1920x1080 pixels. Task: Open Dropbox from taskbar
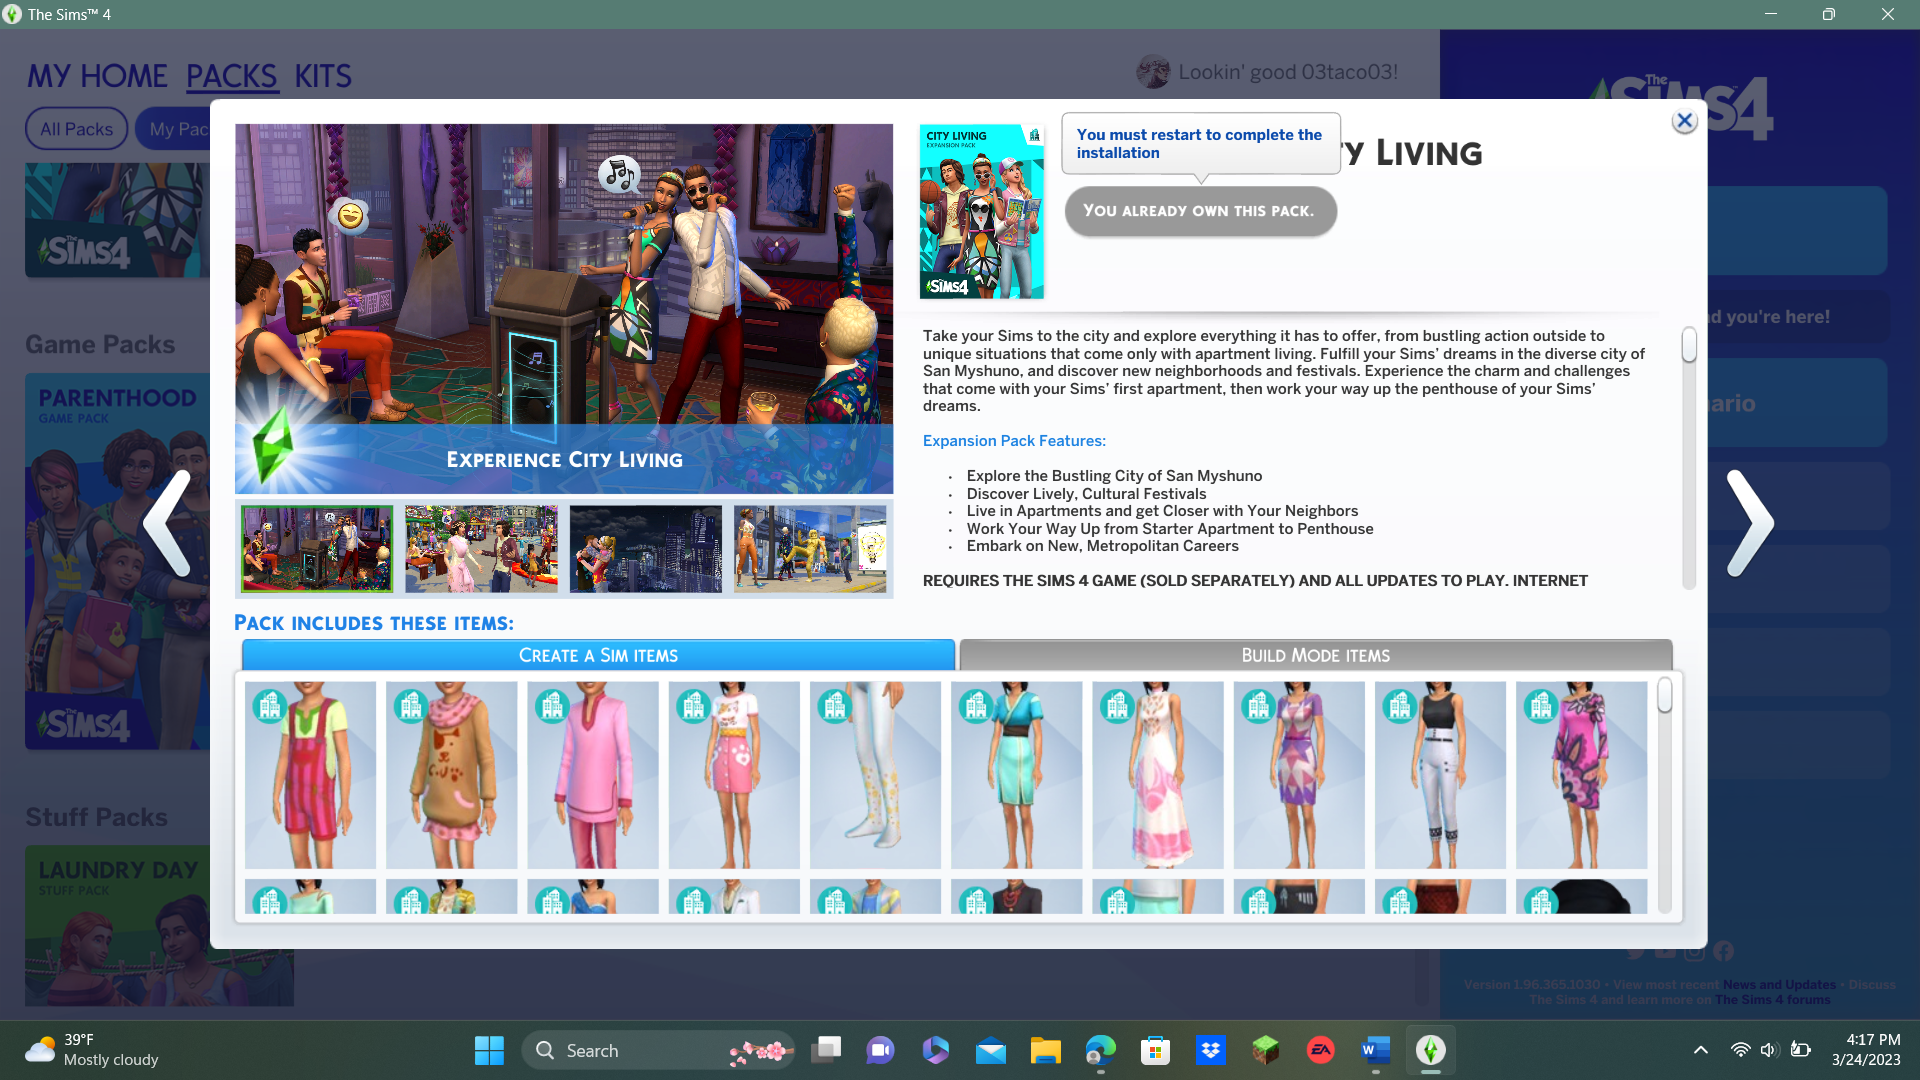pyautogui.click(x=1210, y=1050)
